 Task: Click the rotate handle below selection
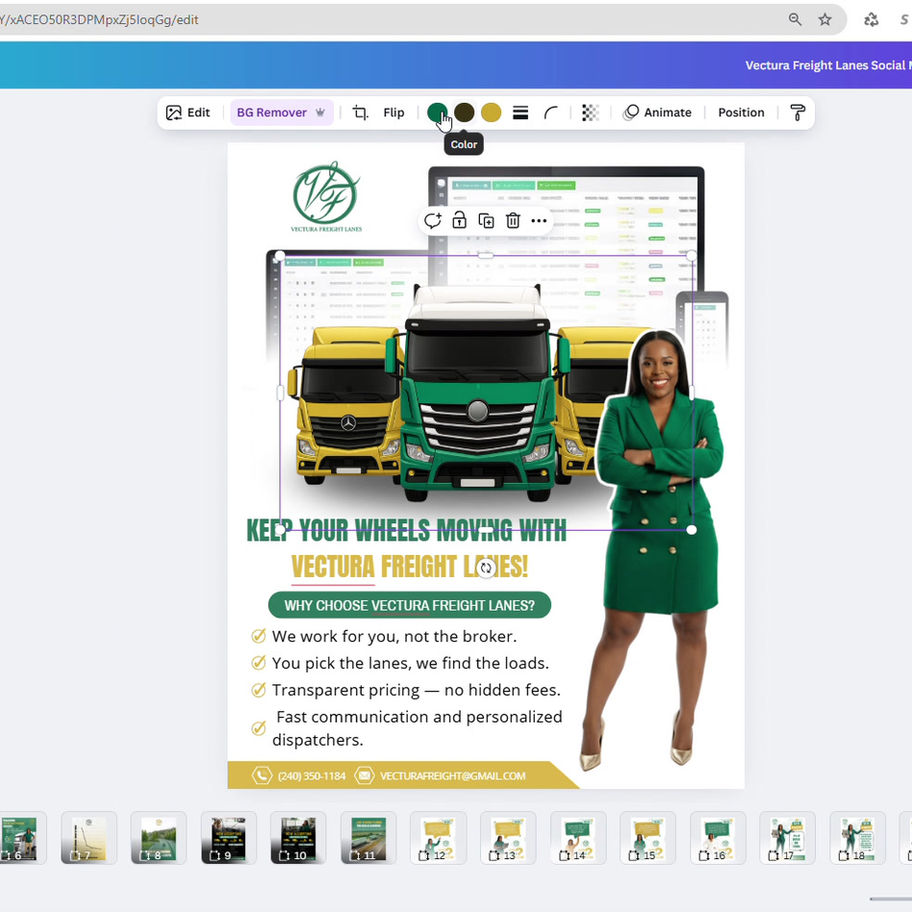pos(486,568)
